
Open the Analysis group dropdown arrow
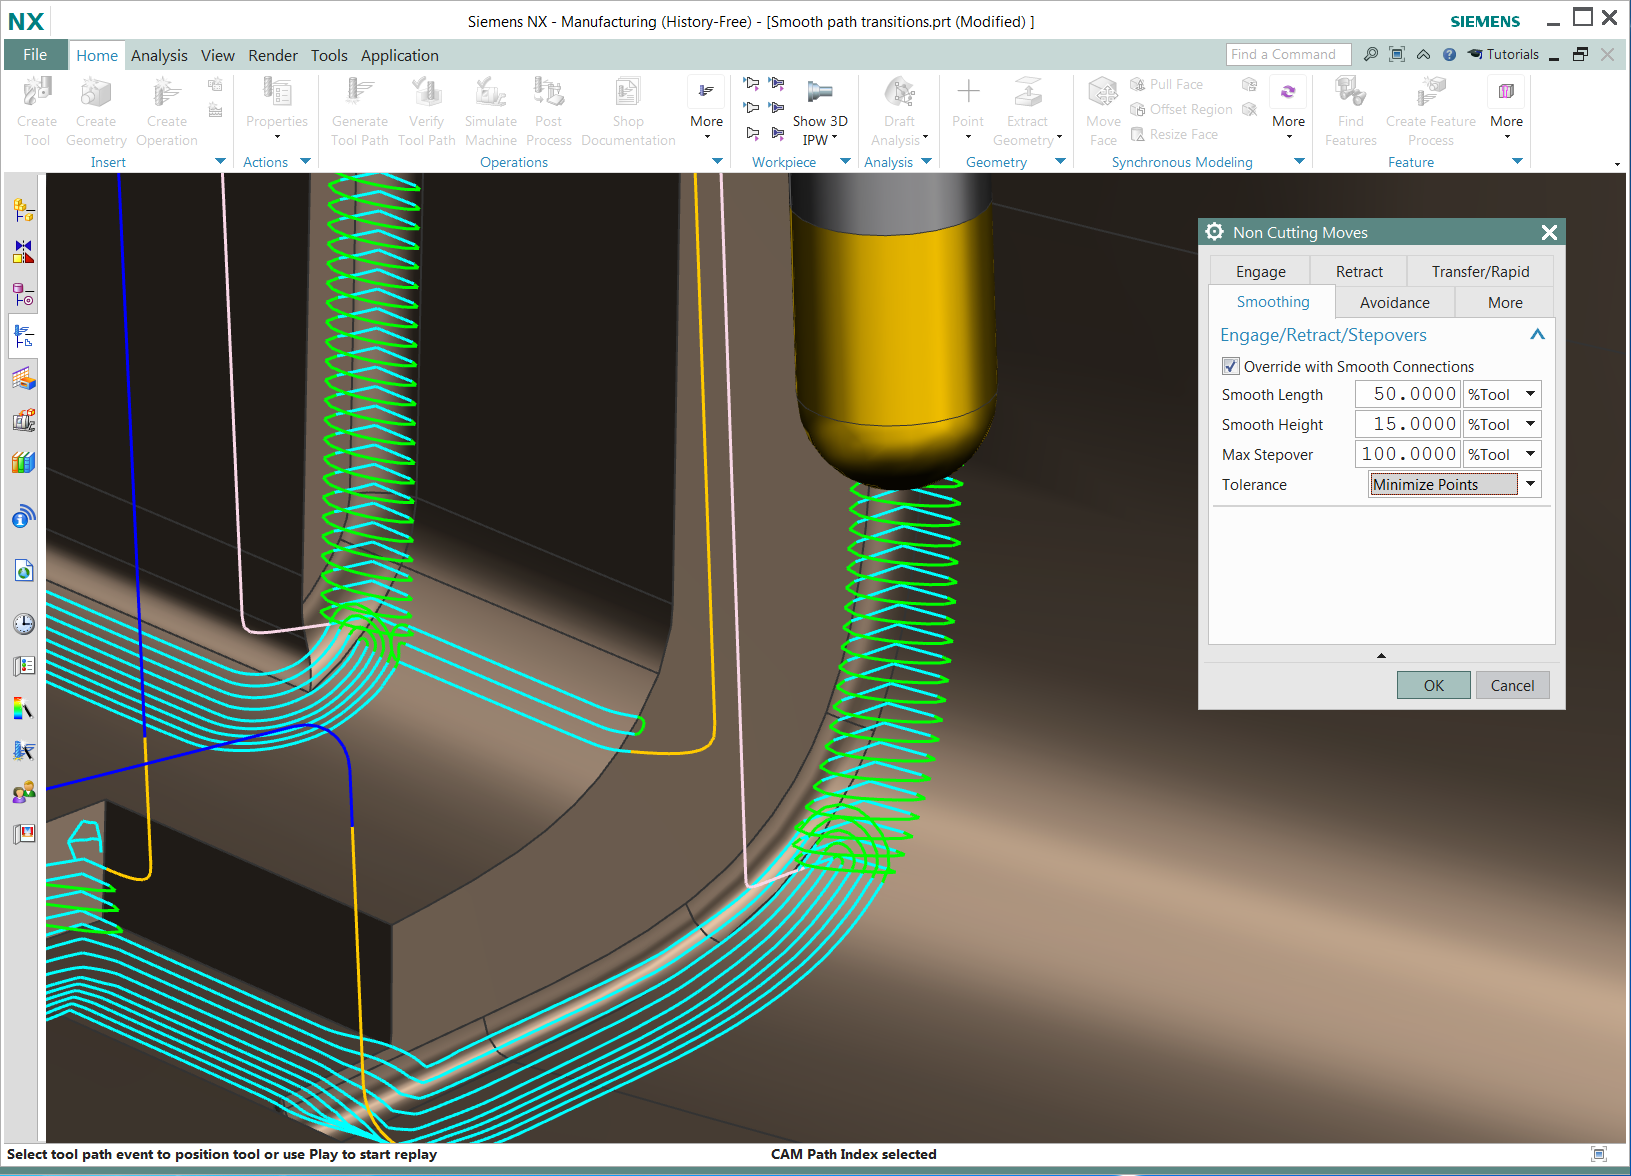pyautogui.click(x=926, y=161)
